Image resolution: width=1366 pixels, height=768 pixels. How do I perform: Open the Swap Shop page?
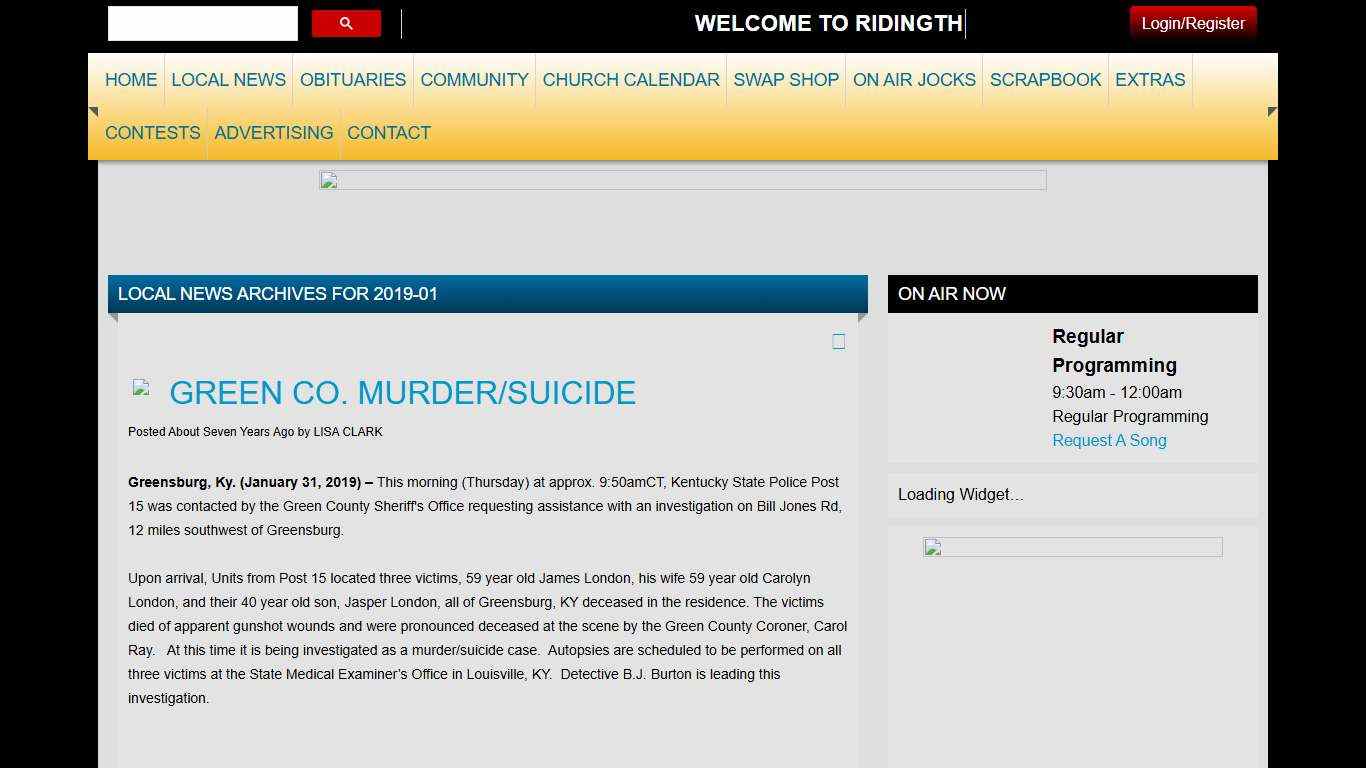click(x=786, y=80)
